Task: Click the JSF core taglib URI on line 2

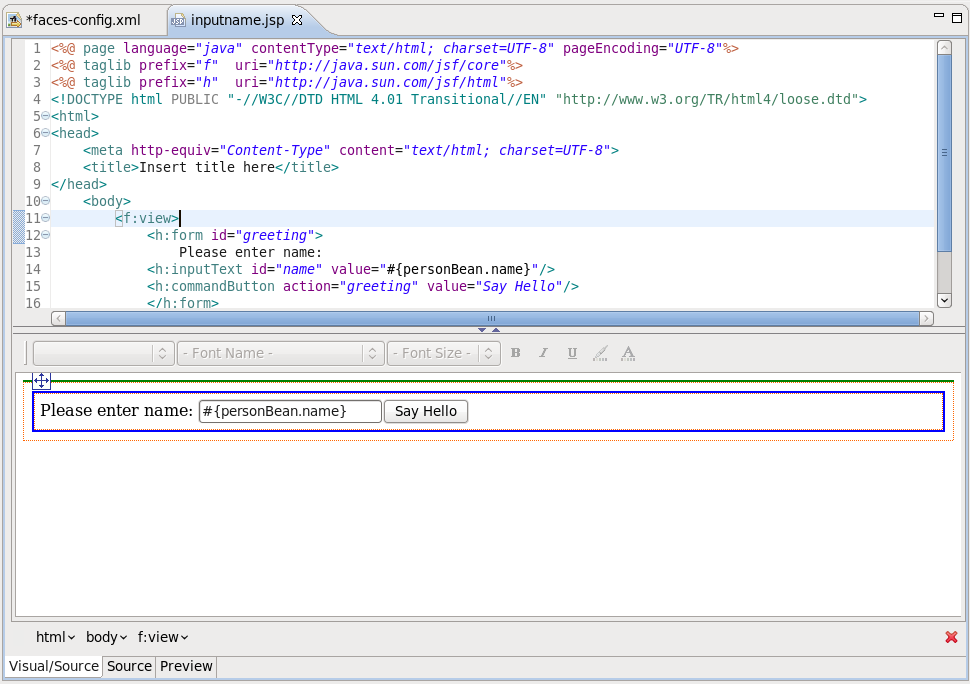Action: (387, 65)
